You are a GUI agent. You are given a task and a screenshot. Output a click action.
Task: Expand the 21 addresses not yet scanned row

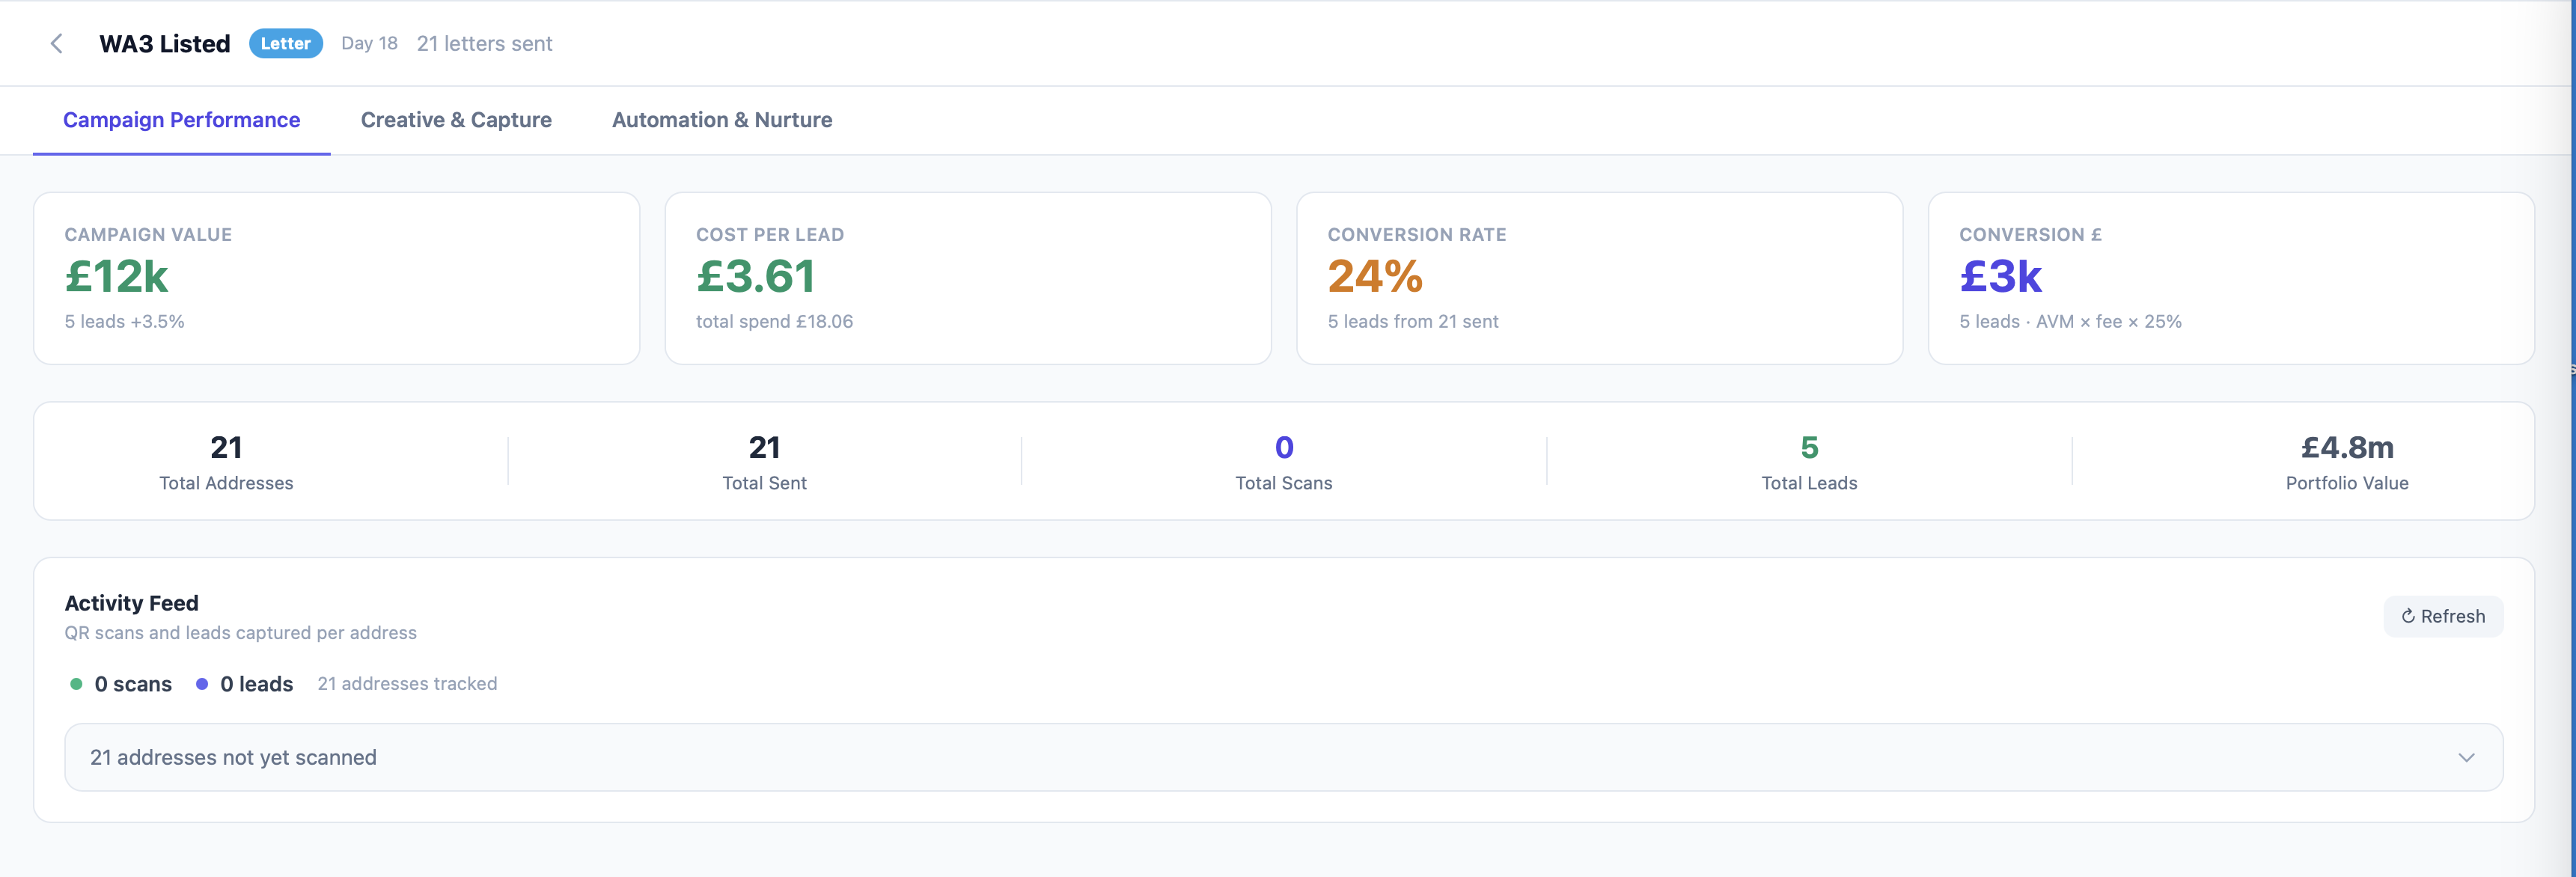pyautogui.click(x=1284, y=757)
